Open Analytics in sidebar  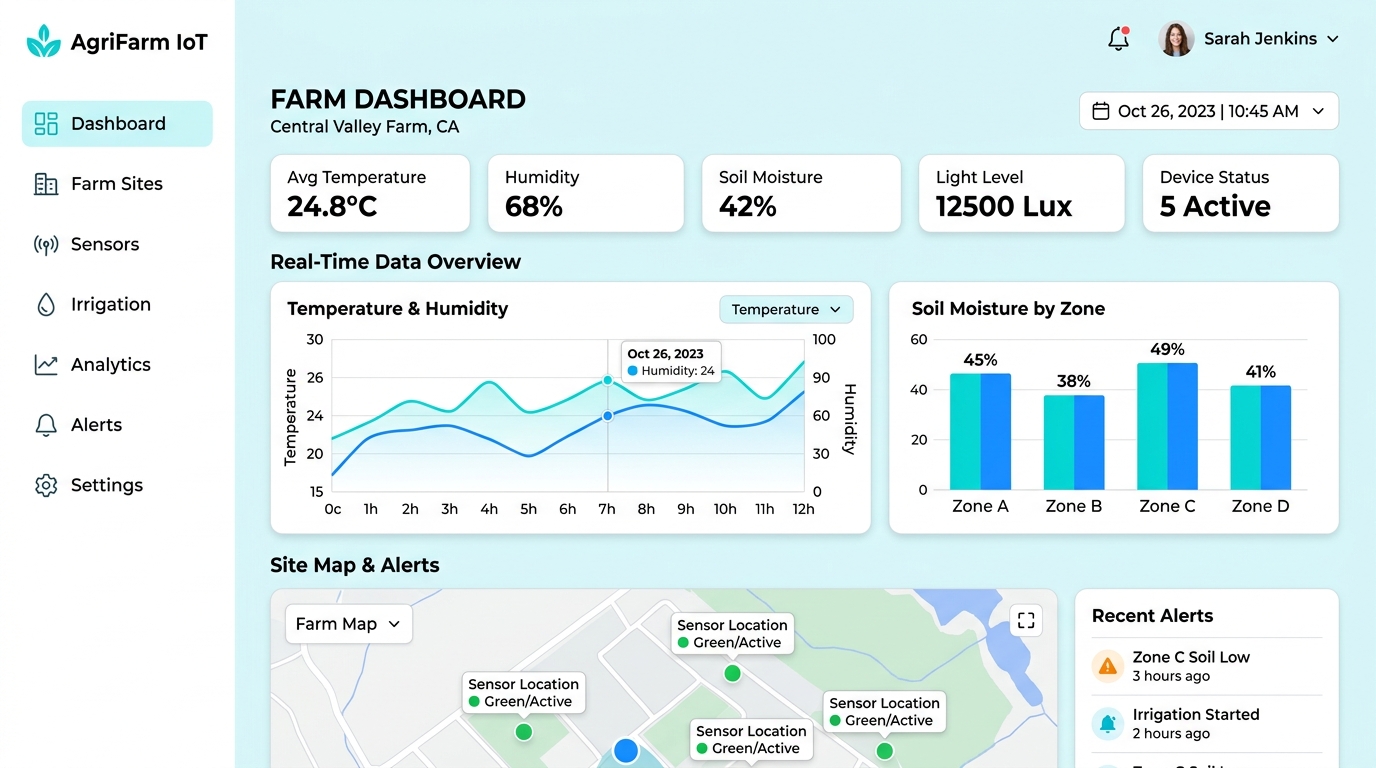click(x=117, y=365)
